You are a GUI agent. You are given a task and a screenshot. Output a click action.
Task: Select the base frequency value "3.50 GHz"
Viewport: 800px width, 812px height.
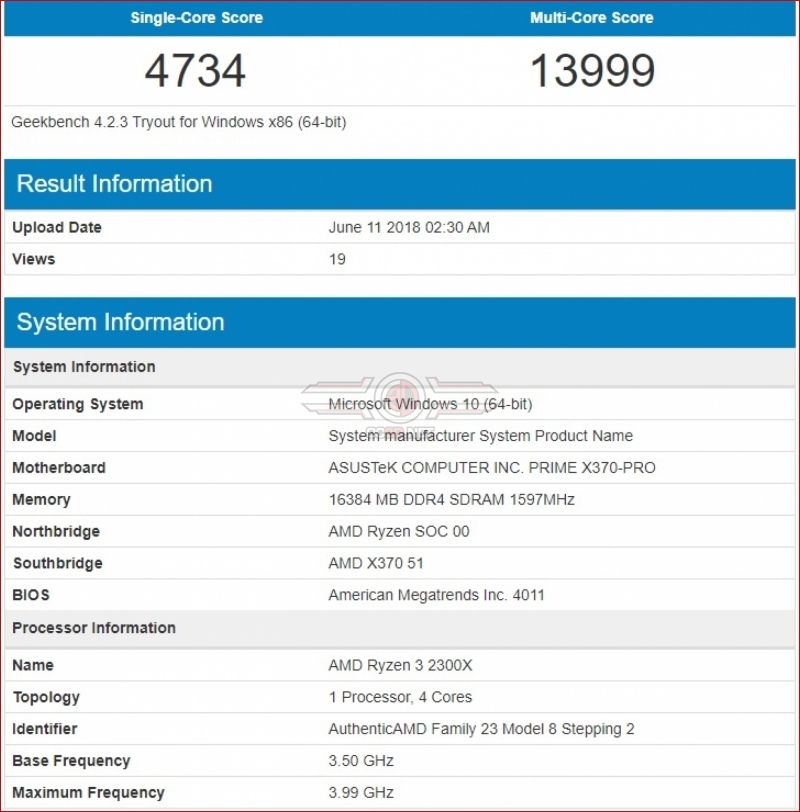361,761
